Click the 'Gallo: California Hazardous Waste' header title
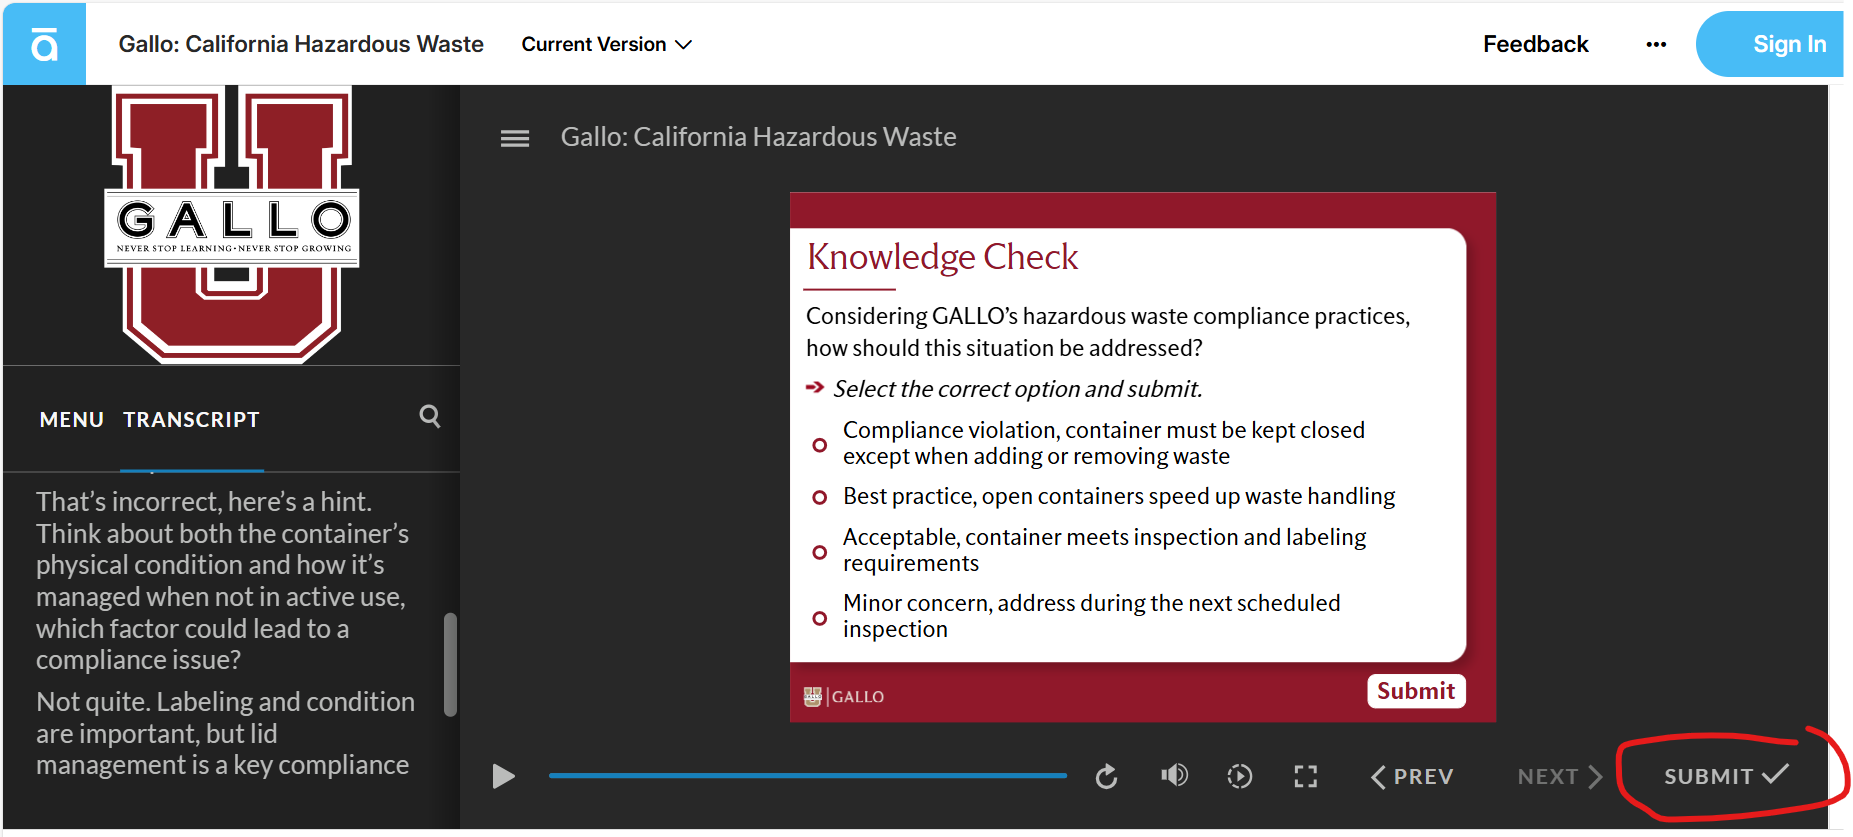This screenshot has width=1853, height=837. 301,44
